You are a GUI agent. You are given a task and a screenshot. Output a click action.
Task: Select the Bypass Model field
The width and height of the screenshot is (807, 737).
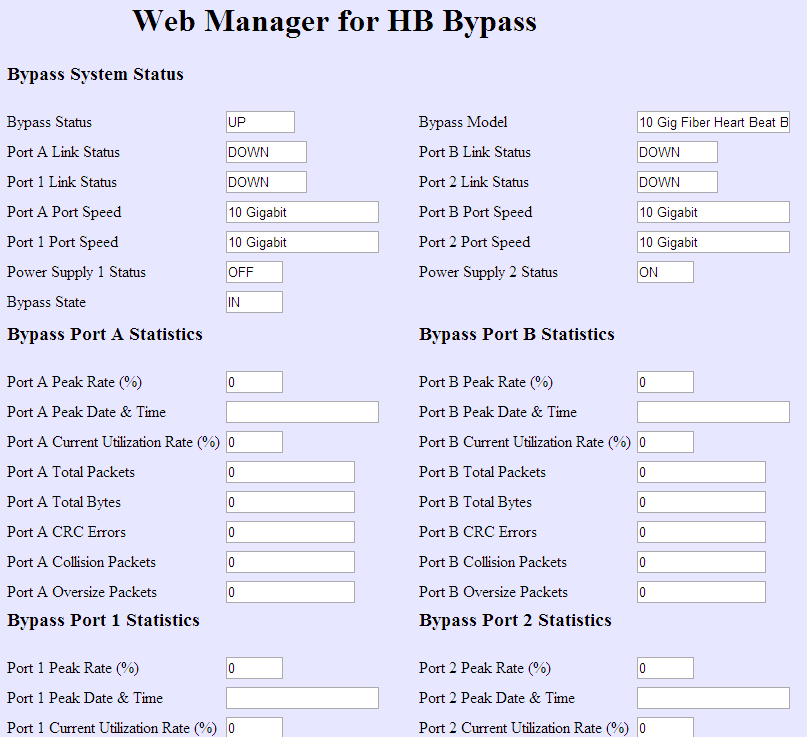(x=713, y=122)
